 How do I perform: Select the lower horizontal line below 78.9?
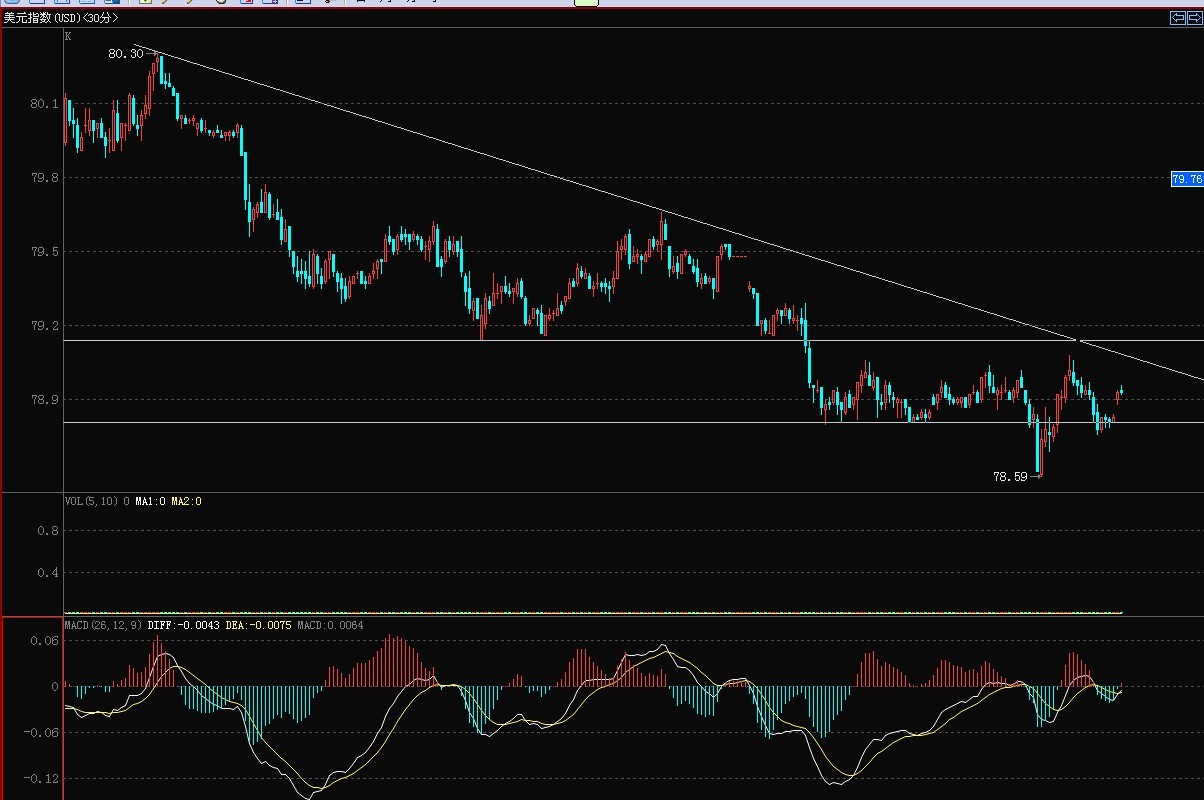[634, 422]
